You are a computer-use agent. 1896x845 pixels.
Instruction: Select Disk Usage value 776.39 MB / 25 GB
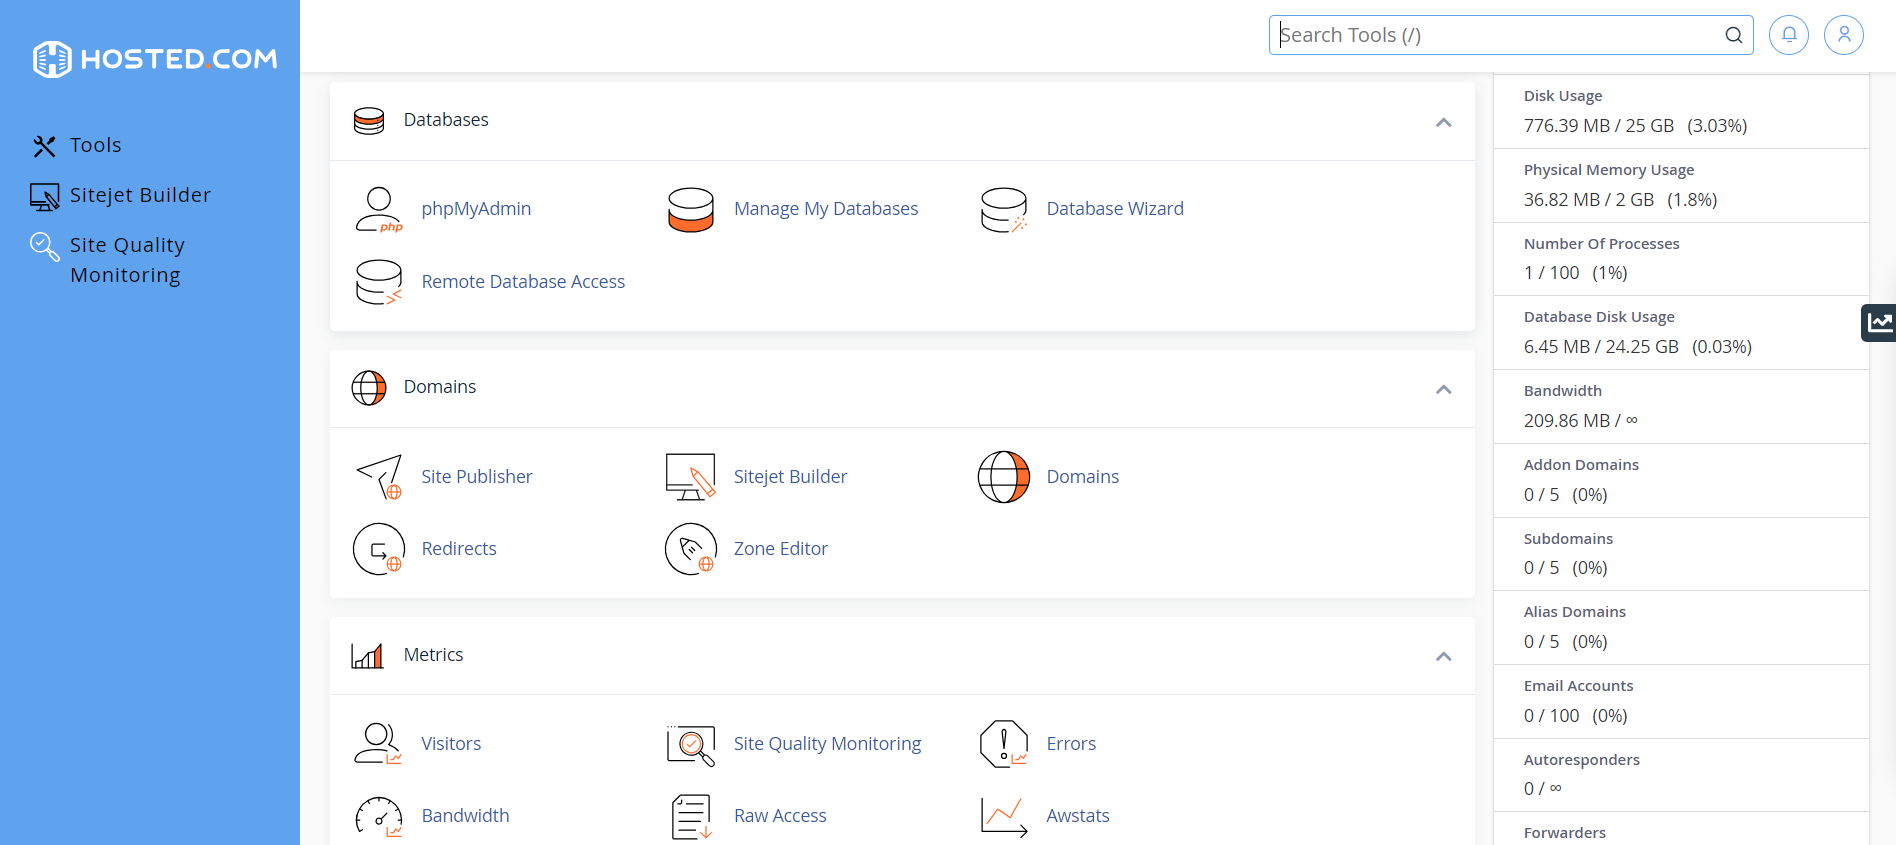coord(1599,126)
